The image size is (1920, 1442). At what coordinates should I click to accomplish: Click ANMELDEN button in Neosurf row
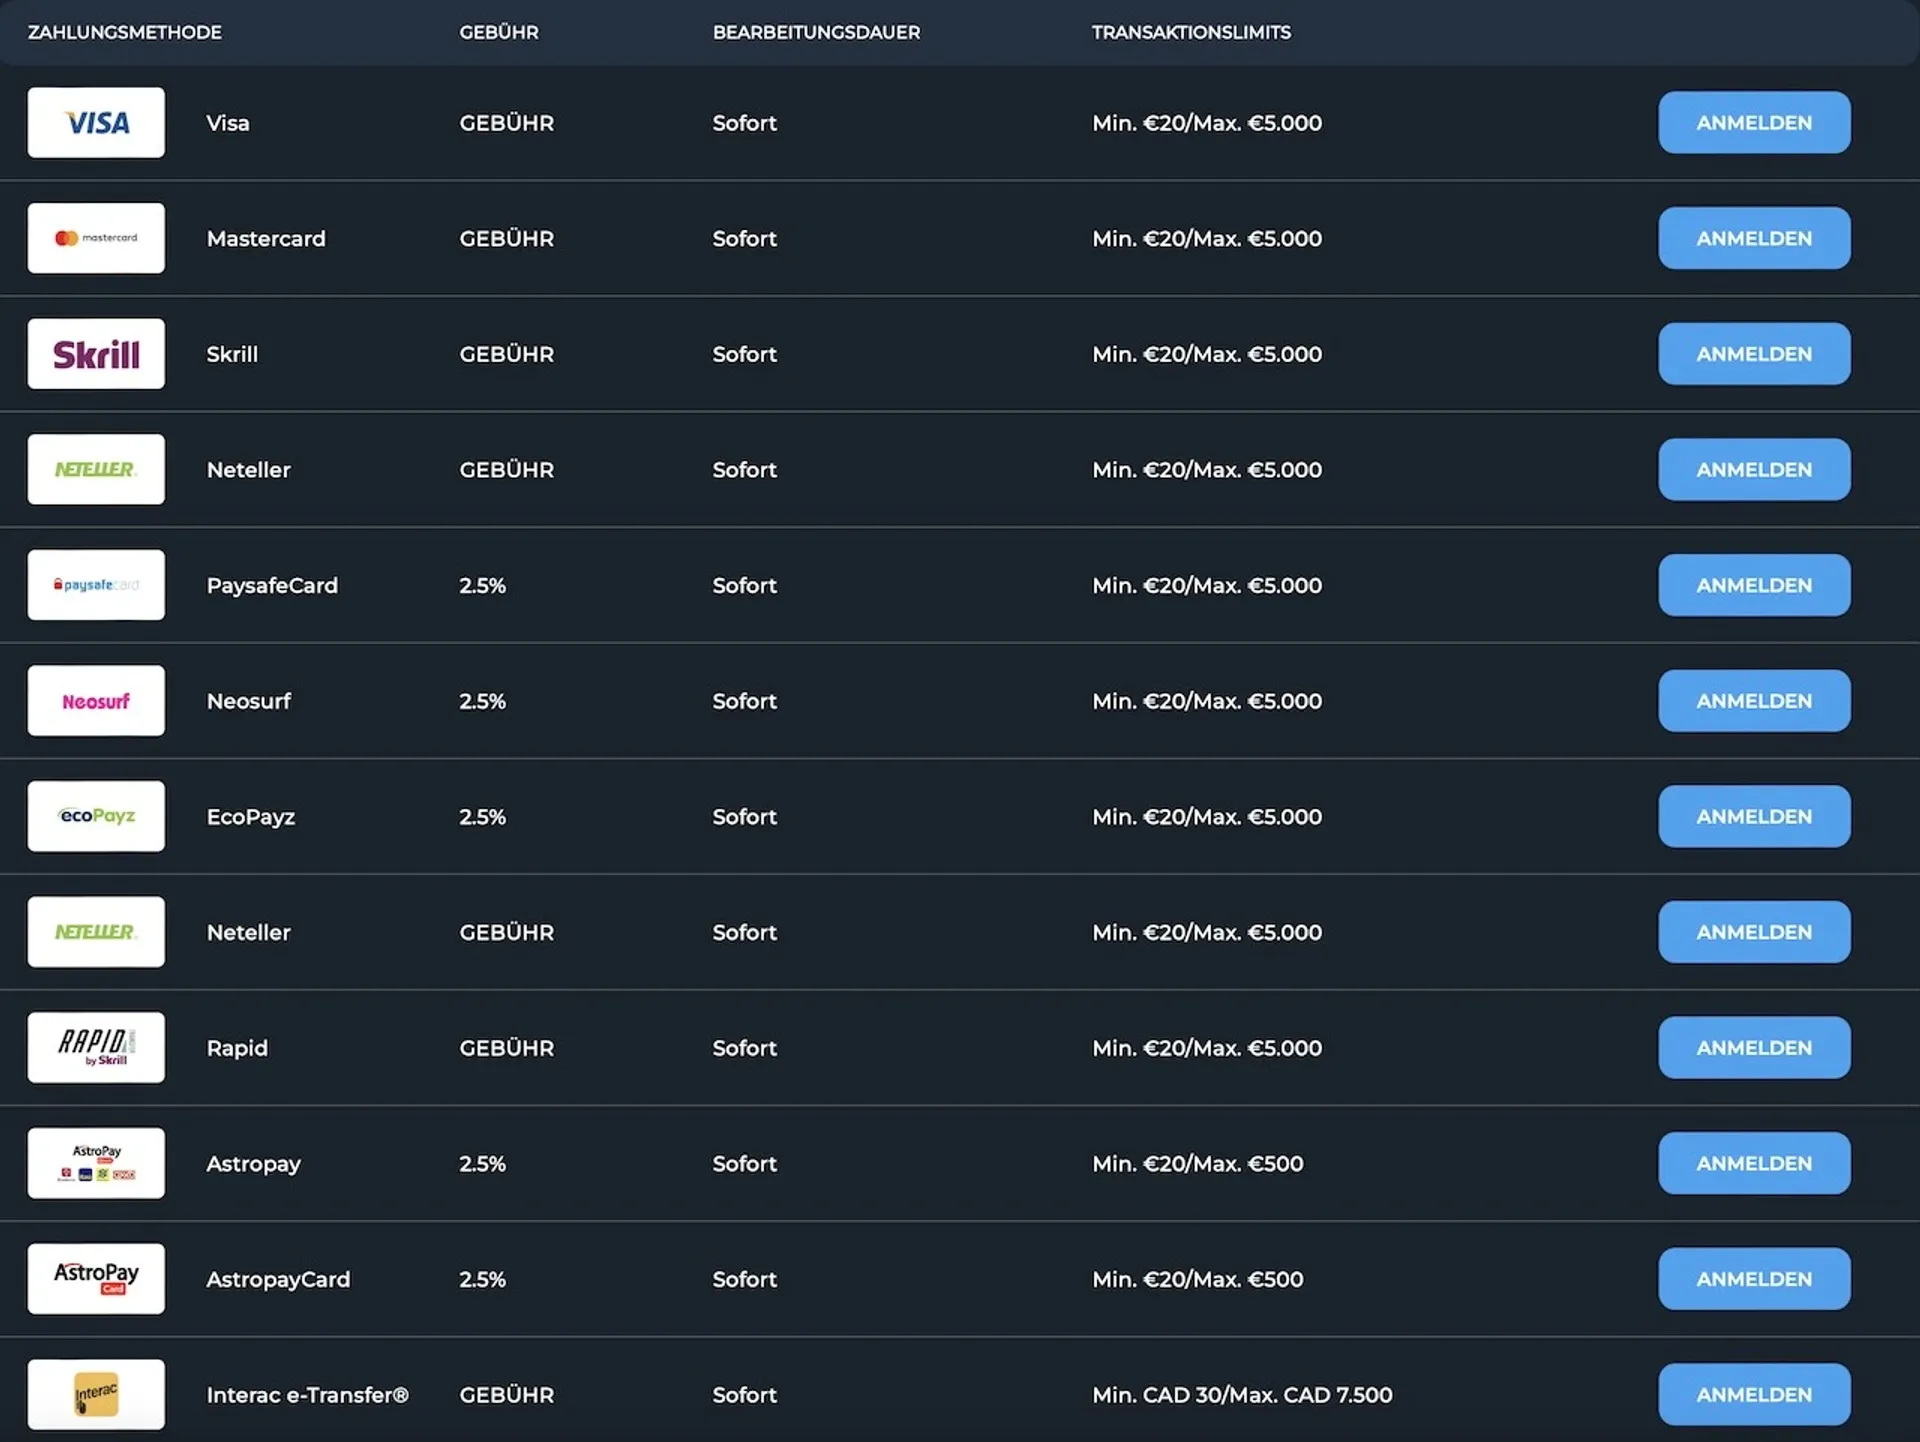click(x=1754, y=701)
